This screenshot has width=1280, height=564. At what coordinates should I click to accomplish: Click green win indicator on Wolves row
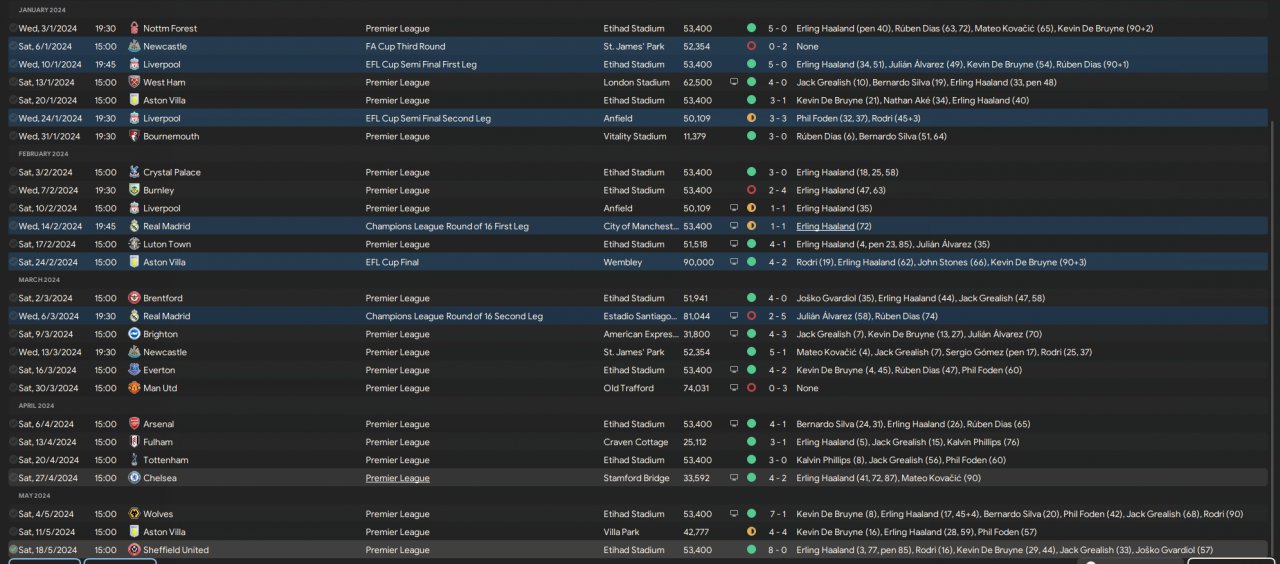[751, 514]
